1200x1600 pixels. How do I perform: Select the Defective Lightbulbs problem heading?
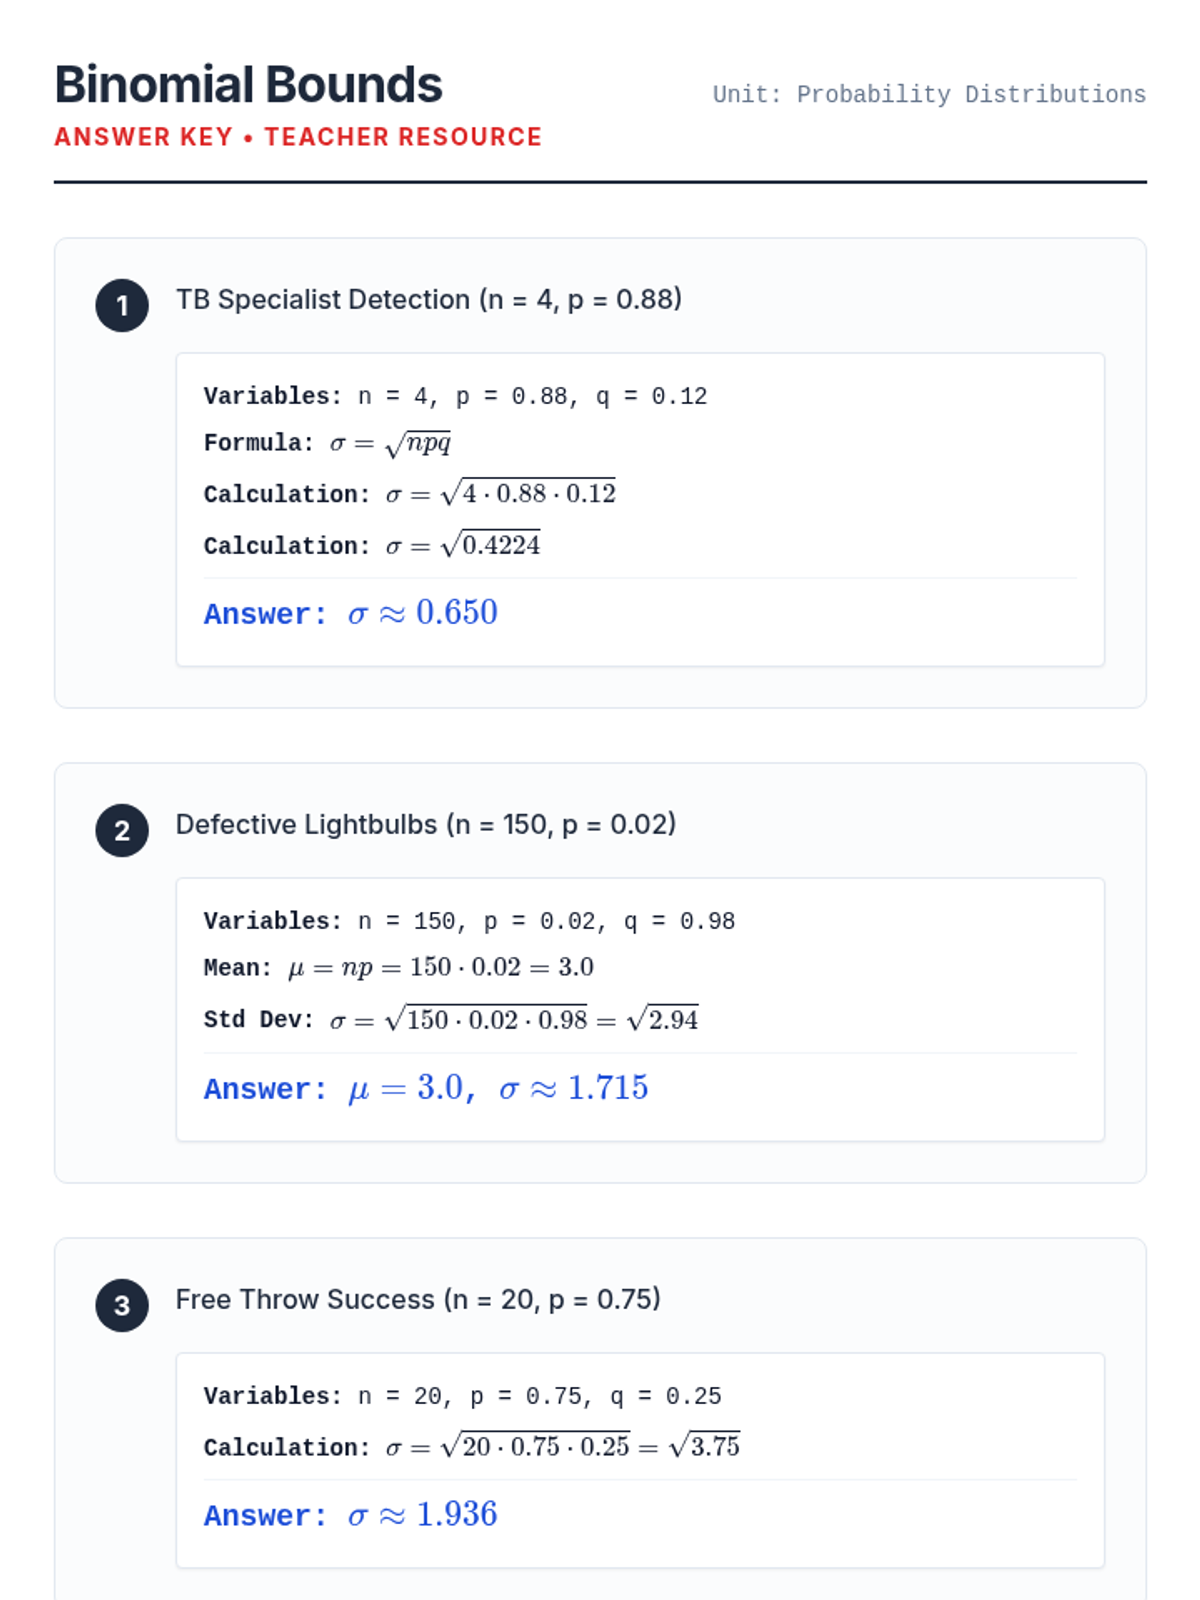[x=426, y=825]
